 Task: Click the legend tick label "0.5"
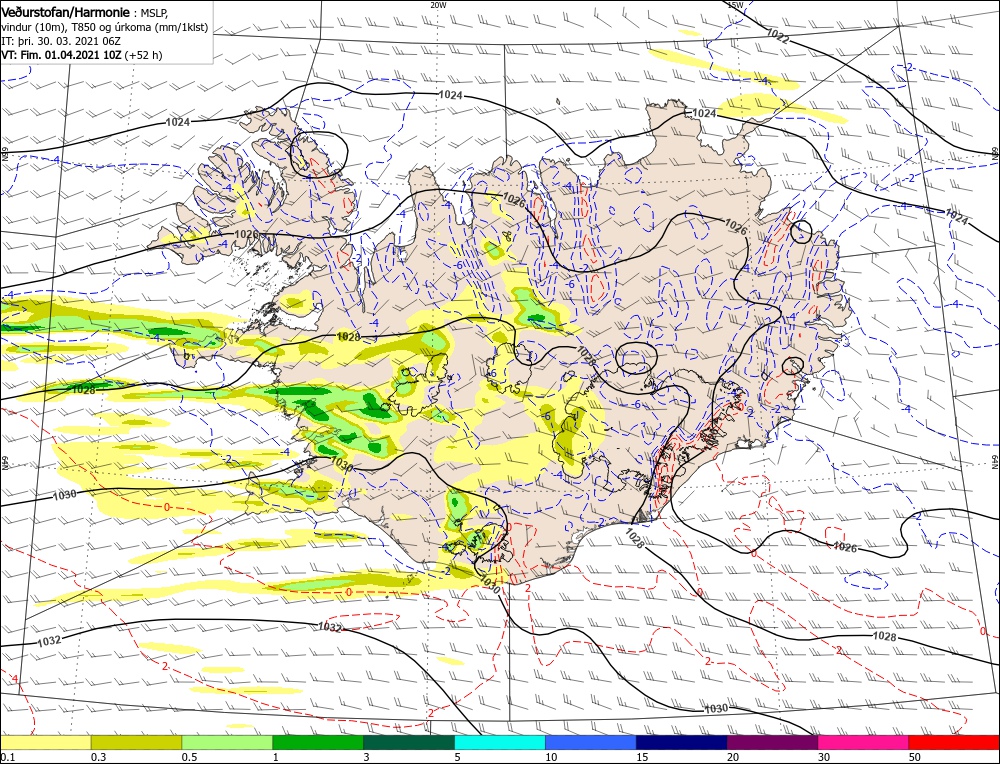189,757
